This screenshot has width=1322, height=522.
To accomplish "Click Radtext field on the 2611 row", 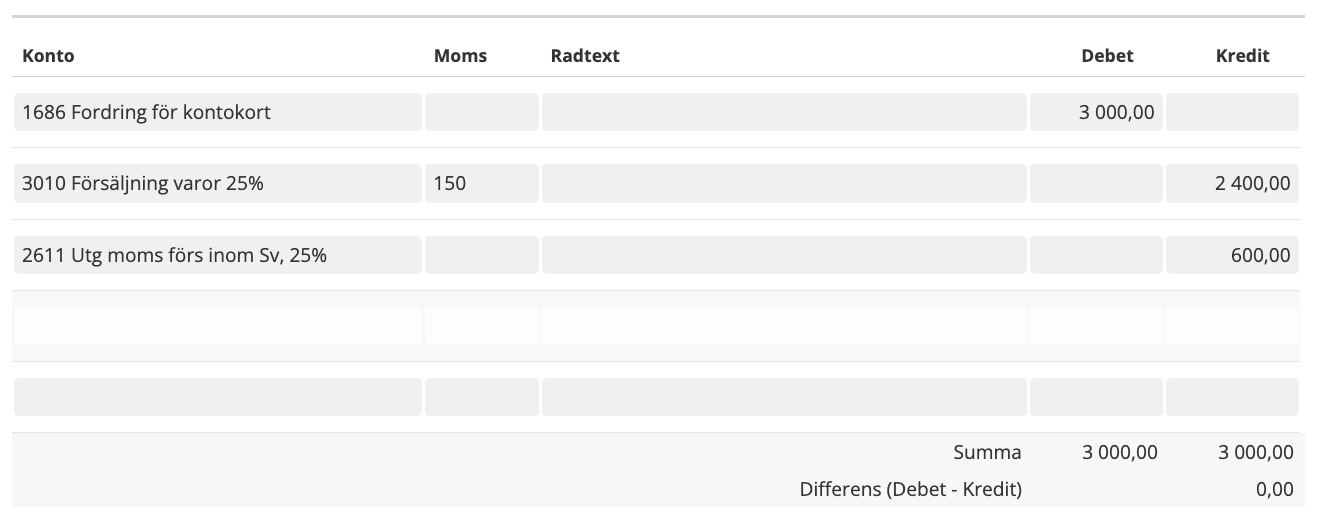I will click(784, 255).
